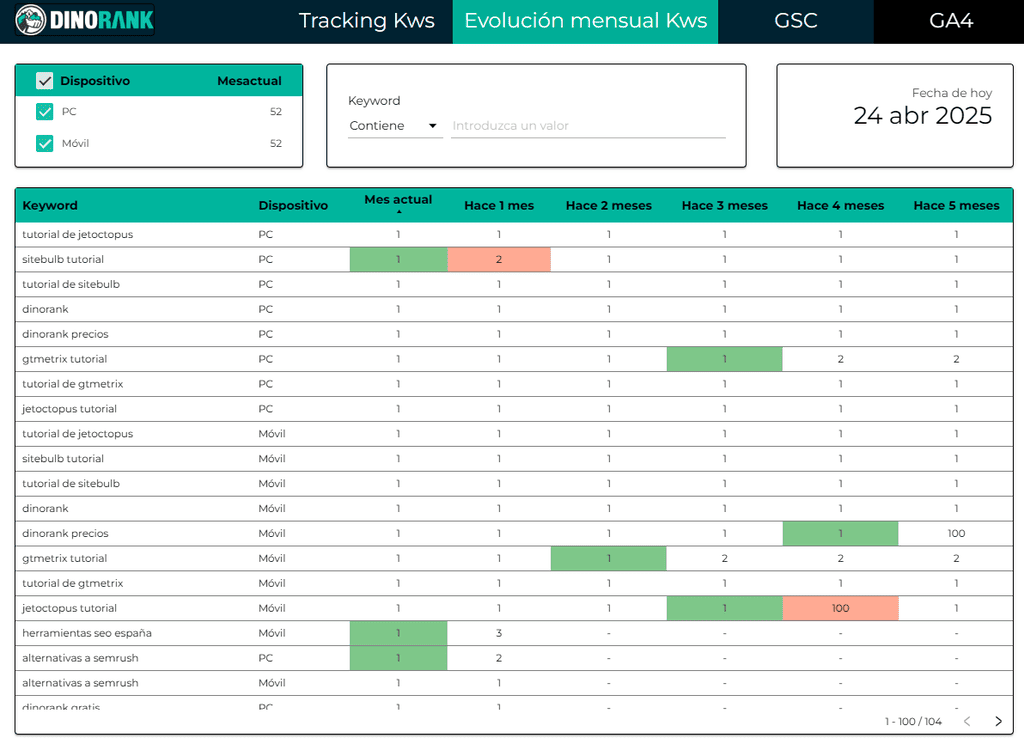1024x738 pixels.
Task: Sort by Hace 4 meses header
Action: 840,205
